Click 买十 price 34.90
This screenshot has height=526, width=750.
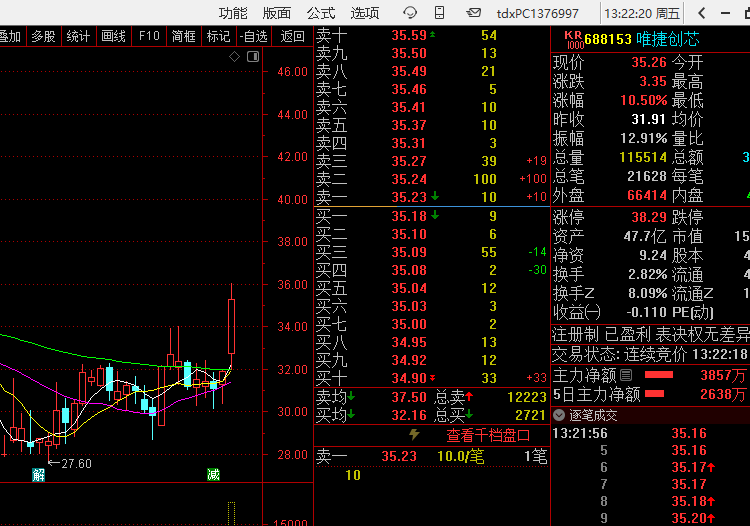(409, 378)
